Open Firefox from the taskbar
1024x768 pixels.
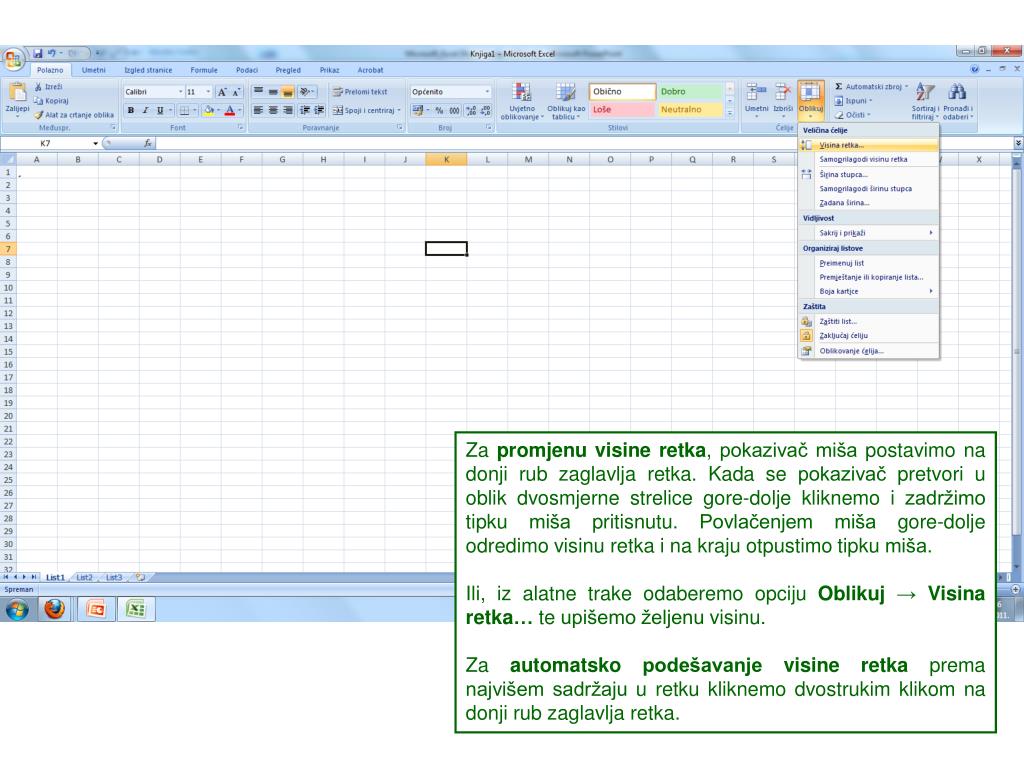point(55,610)
